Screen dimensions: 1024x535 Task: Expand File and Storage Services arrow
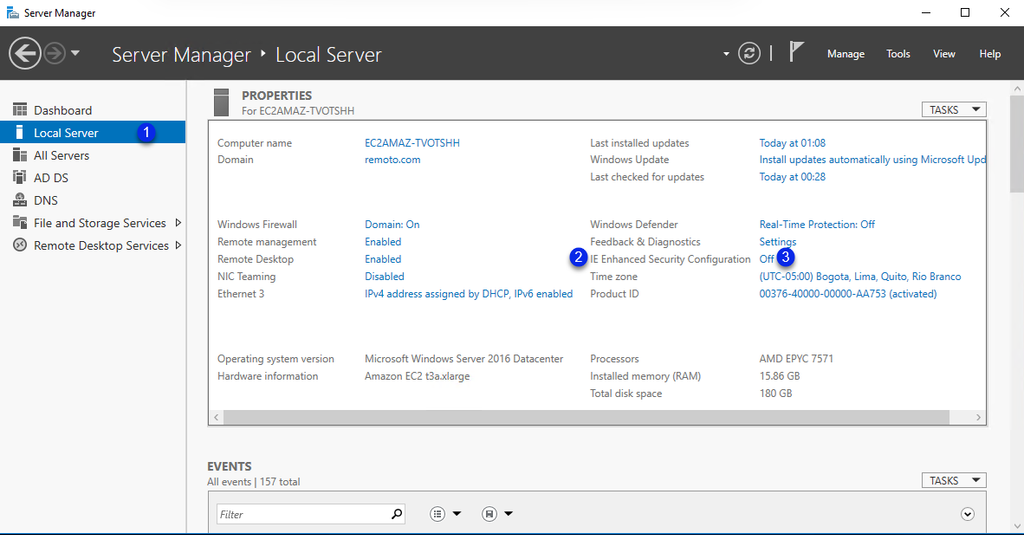pos(178,223)
